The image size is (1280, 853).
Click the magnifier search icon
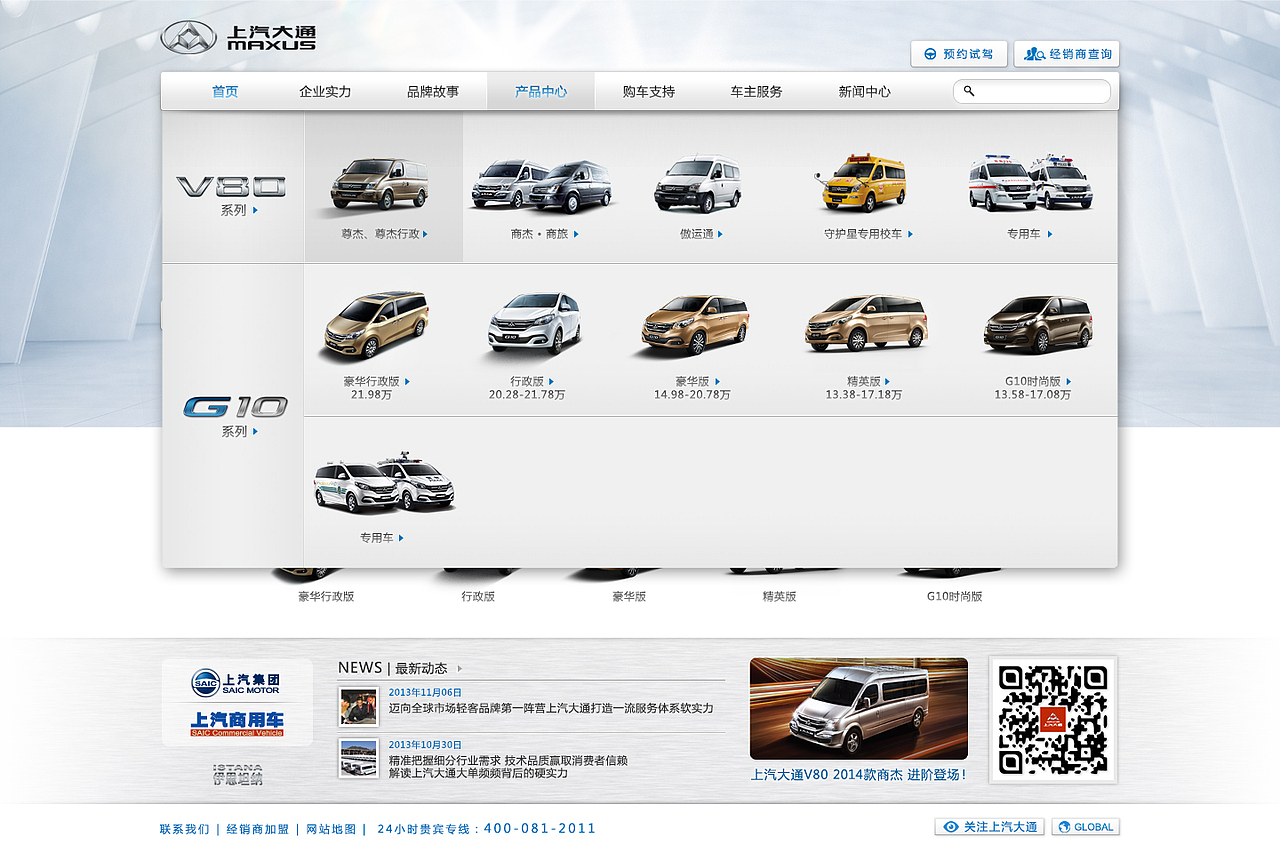pos(969,91)
